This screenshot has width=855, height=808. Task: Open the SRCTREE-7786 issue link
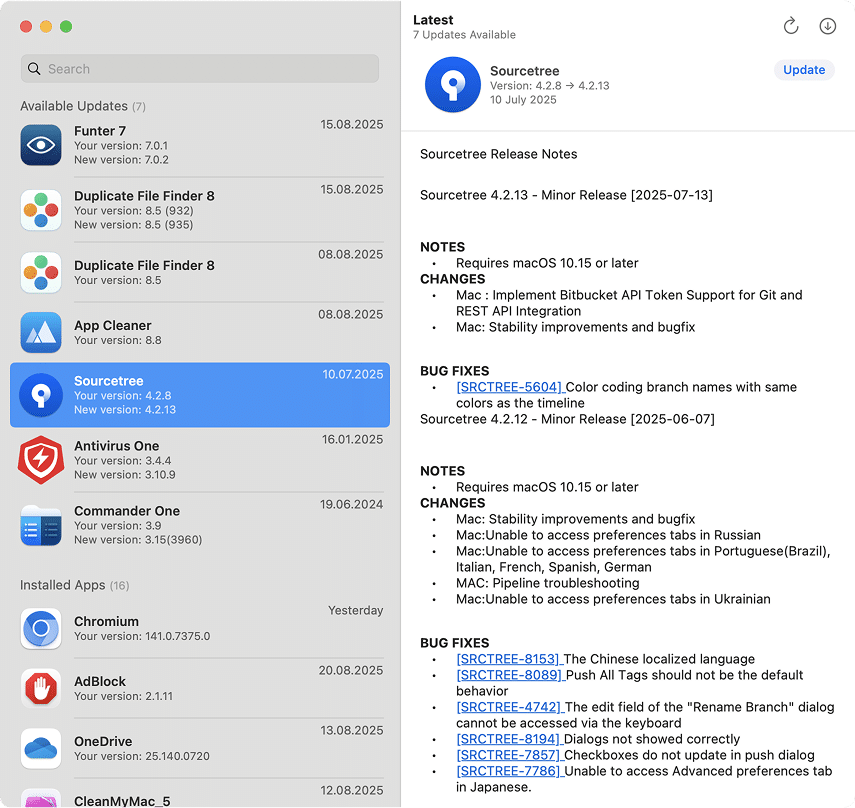509,771
